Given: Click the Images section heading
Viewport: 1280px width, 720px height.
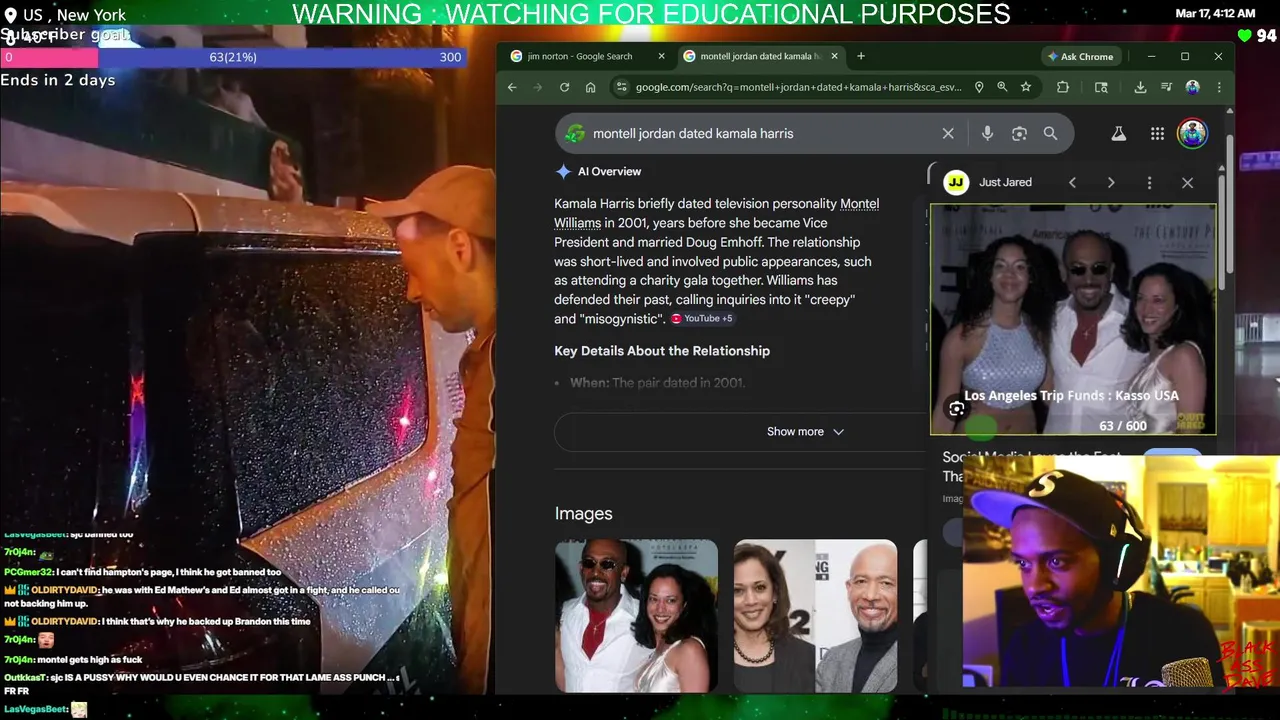Looking at the screenshot, I should click(584, 513).
